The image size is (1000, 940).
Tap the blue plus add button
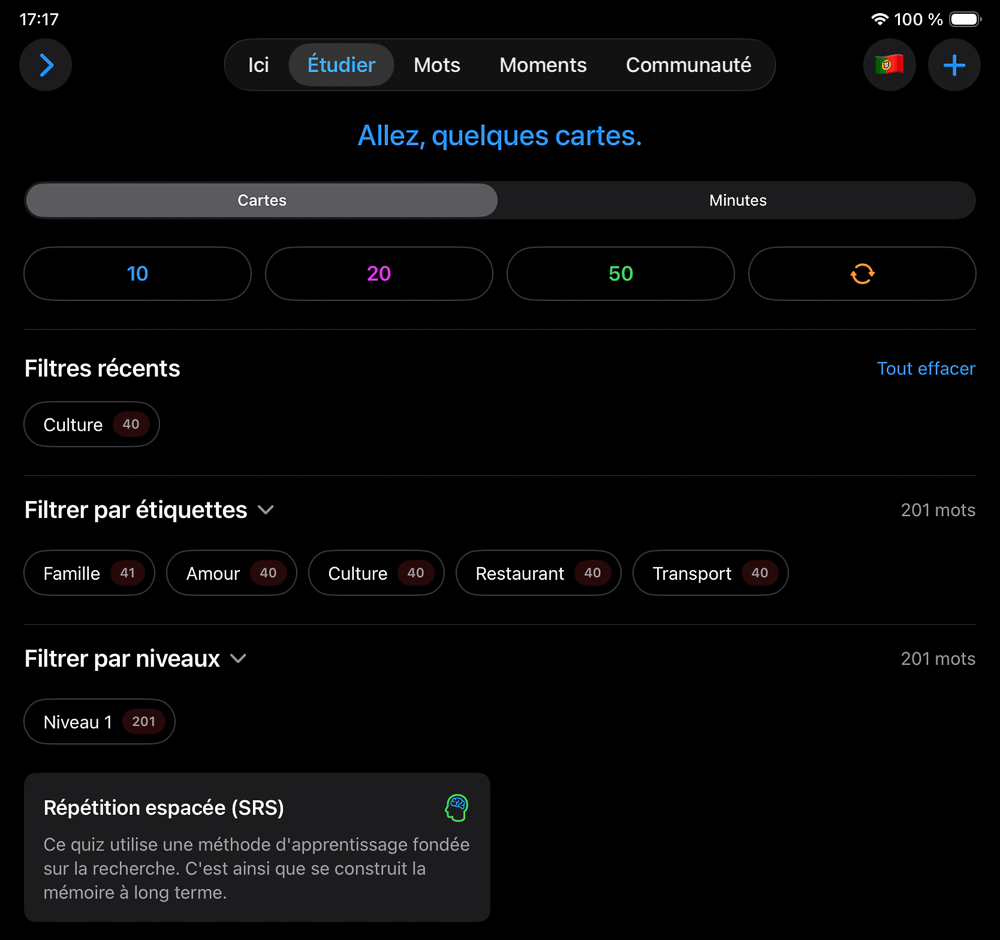954,65
